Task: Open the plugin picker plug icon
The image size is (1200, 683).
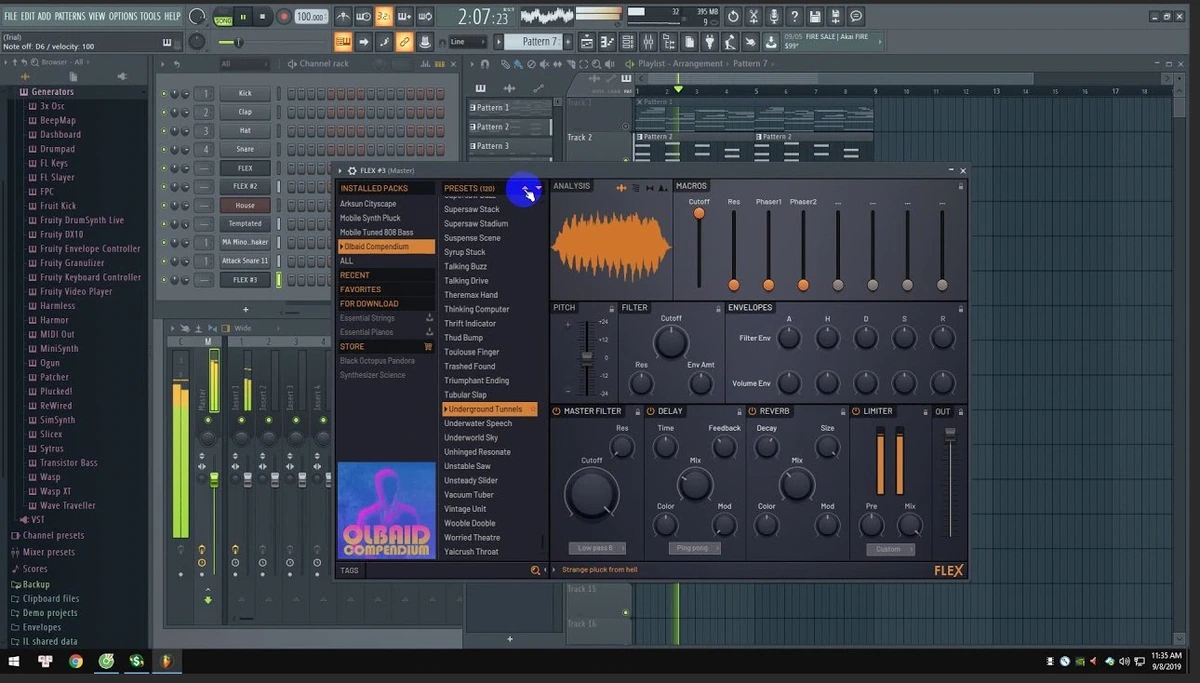Action: pos(709,42)
